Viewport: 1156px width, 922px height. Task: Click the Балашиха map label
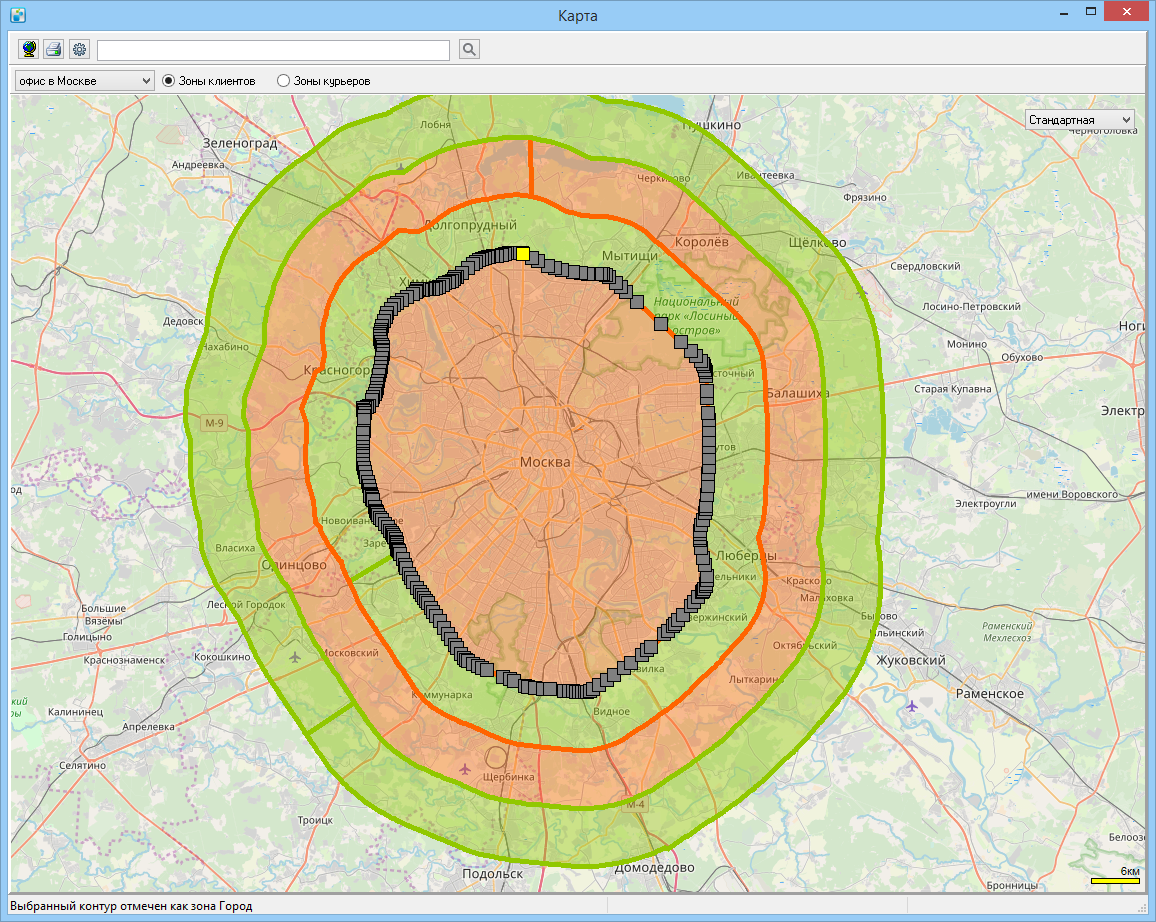click(x=798, y=394)
